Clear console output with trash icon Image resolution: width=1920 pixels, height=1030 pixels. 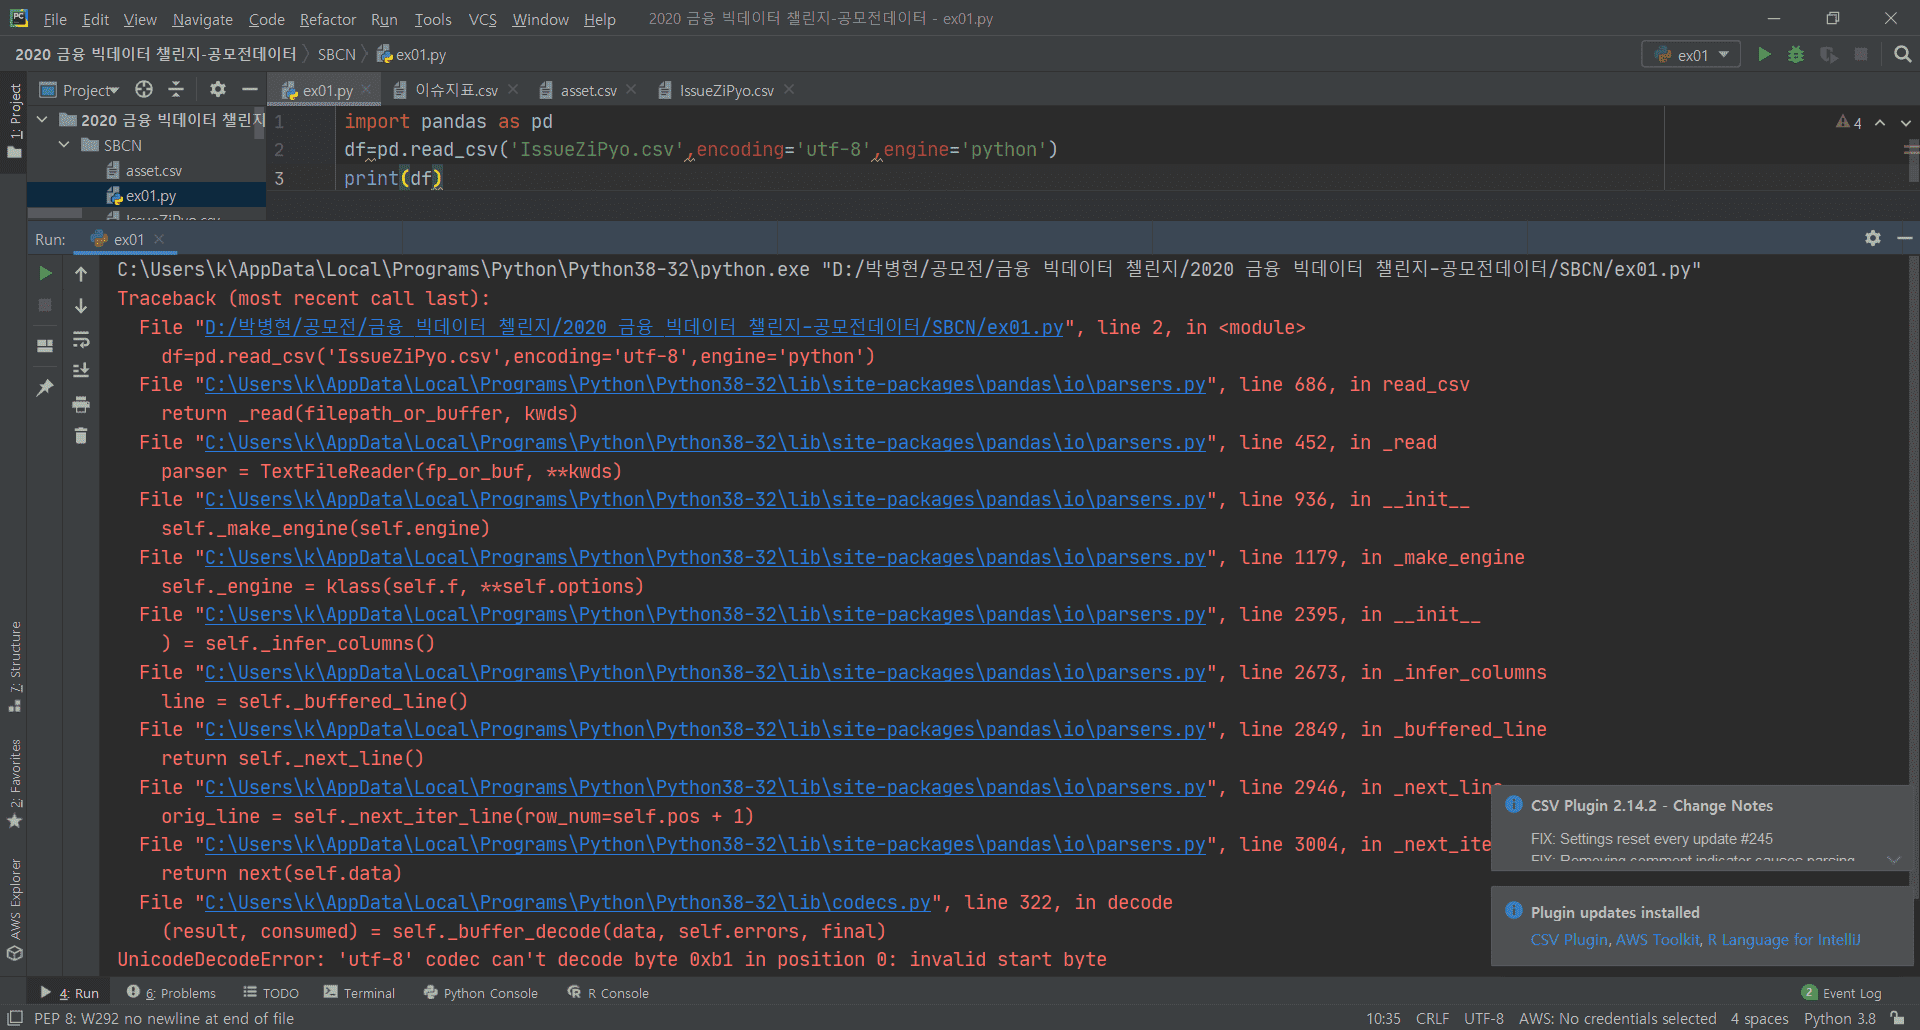[x=81, y=436]
